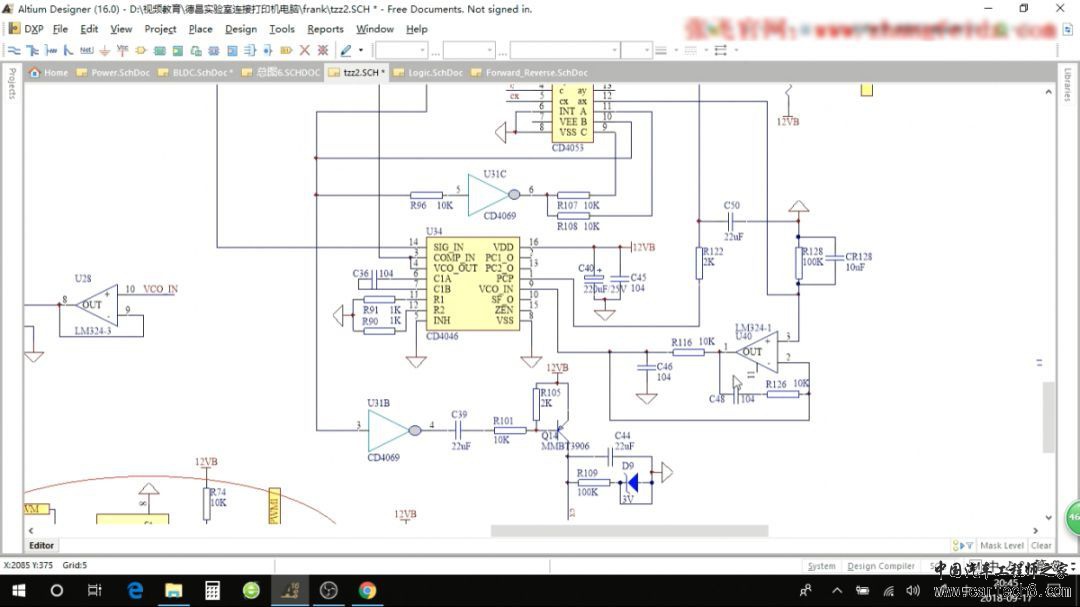Open the Place menu

pyautogui.click(x=200, y=29)
